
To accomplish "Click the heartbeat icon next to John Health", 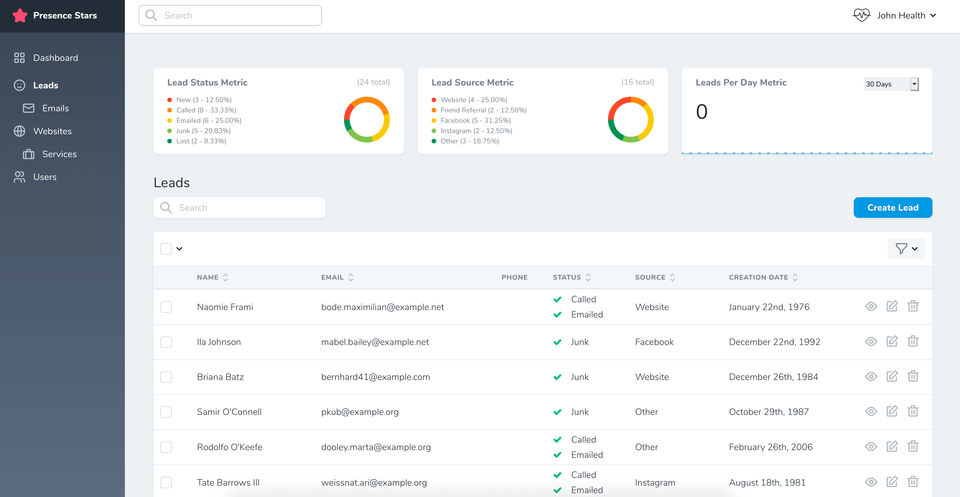I will click(861, 16).
